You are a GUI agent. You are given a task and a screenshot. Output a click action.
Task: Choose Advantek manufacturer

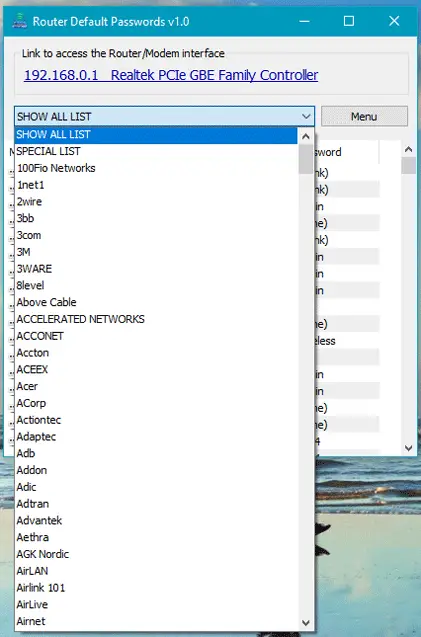(x=156, y=520)
